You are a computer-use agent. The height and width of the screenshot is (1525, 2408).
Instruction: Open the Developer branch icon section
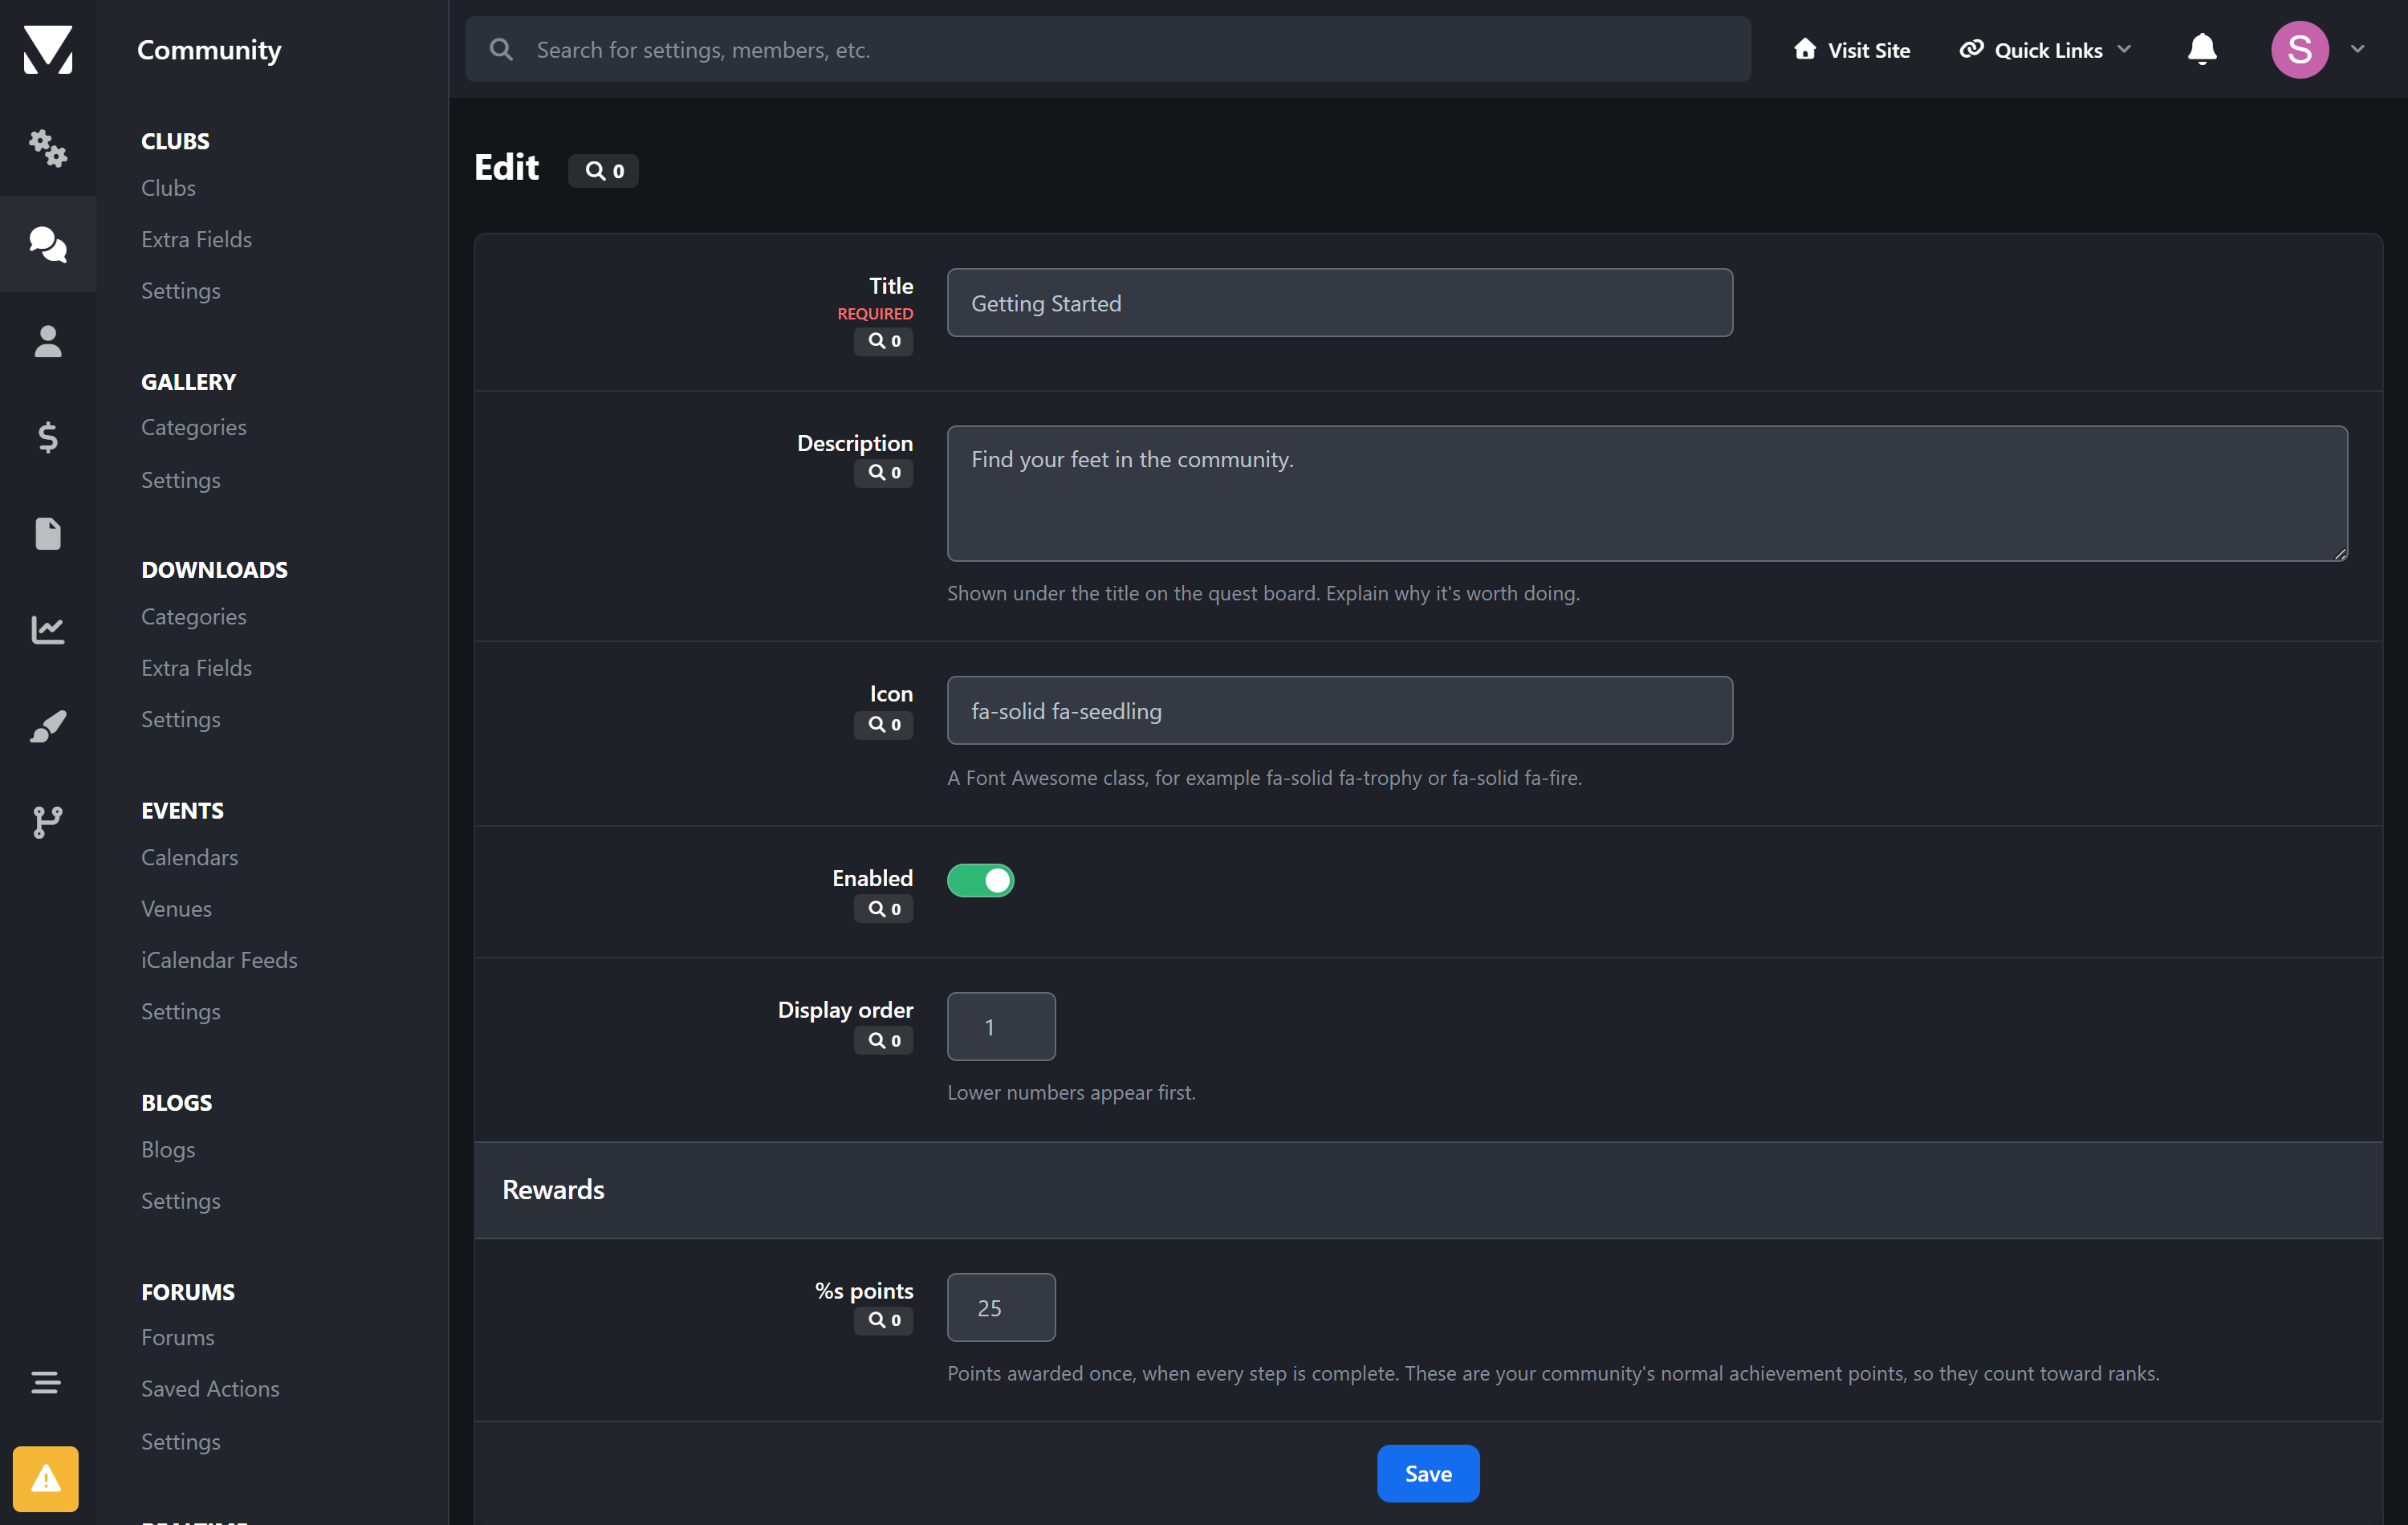coord(48,821)
